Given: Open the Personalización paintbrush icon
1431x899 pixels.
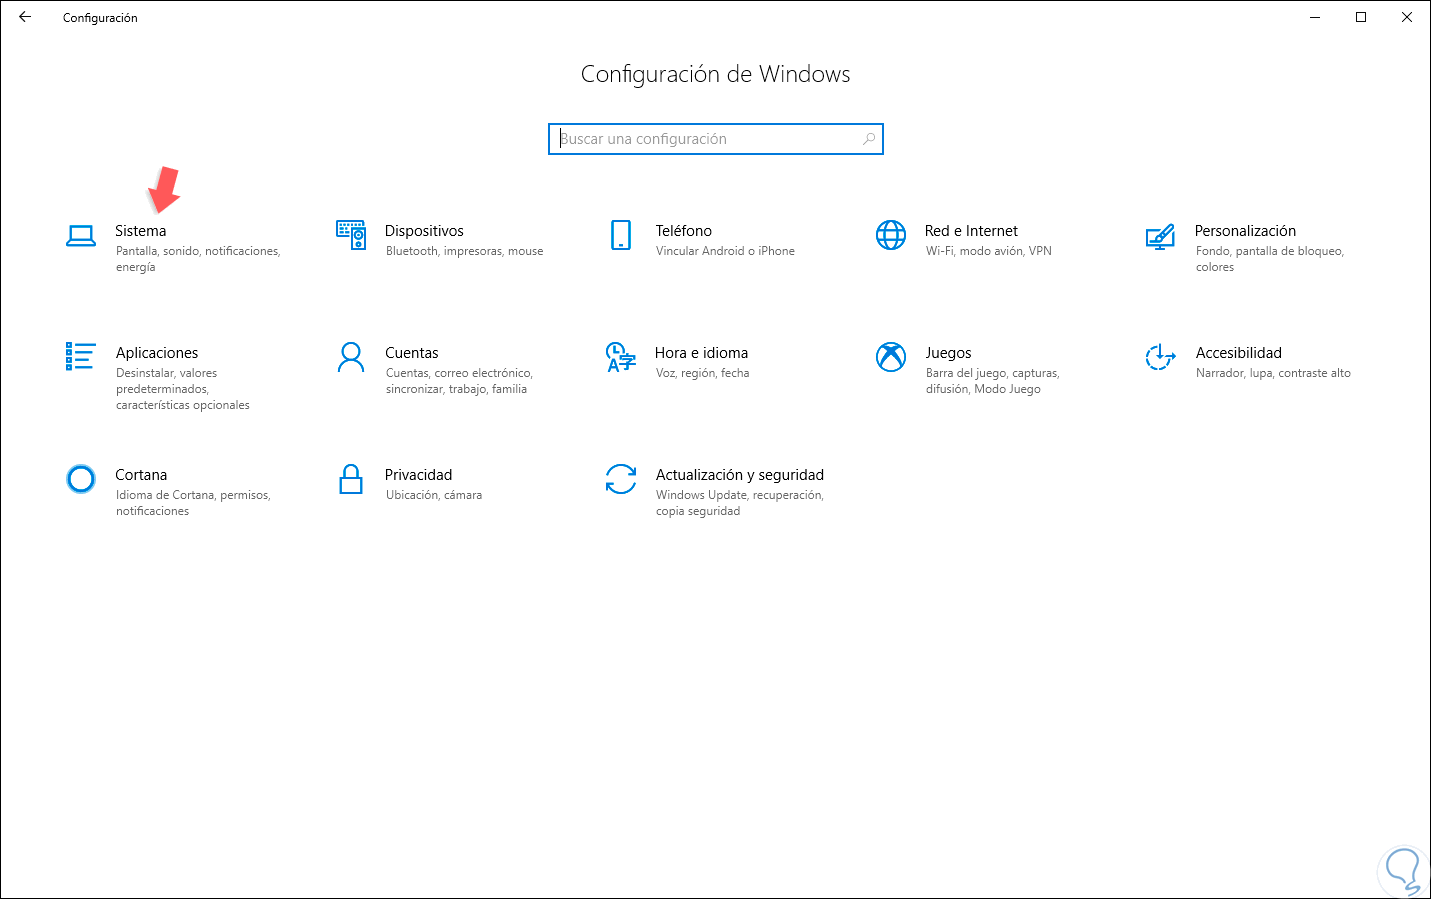Looking at the screenshot, I should pos(1160,236).
